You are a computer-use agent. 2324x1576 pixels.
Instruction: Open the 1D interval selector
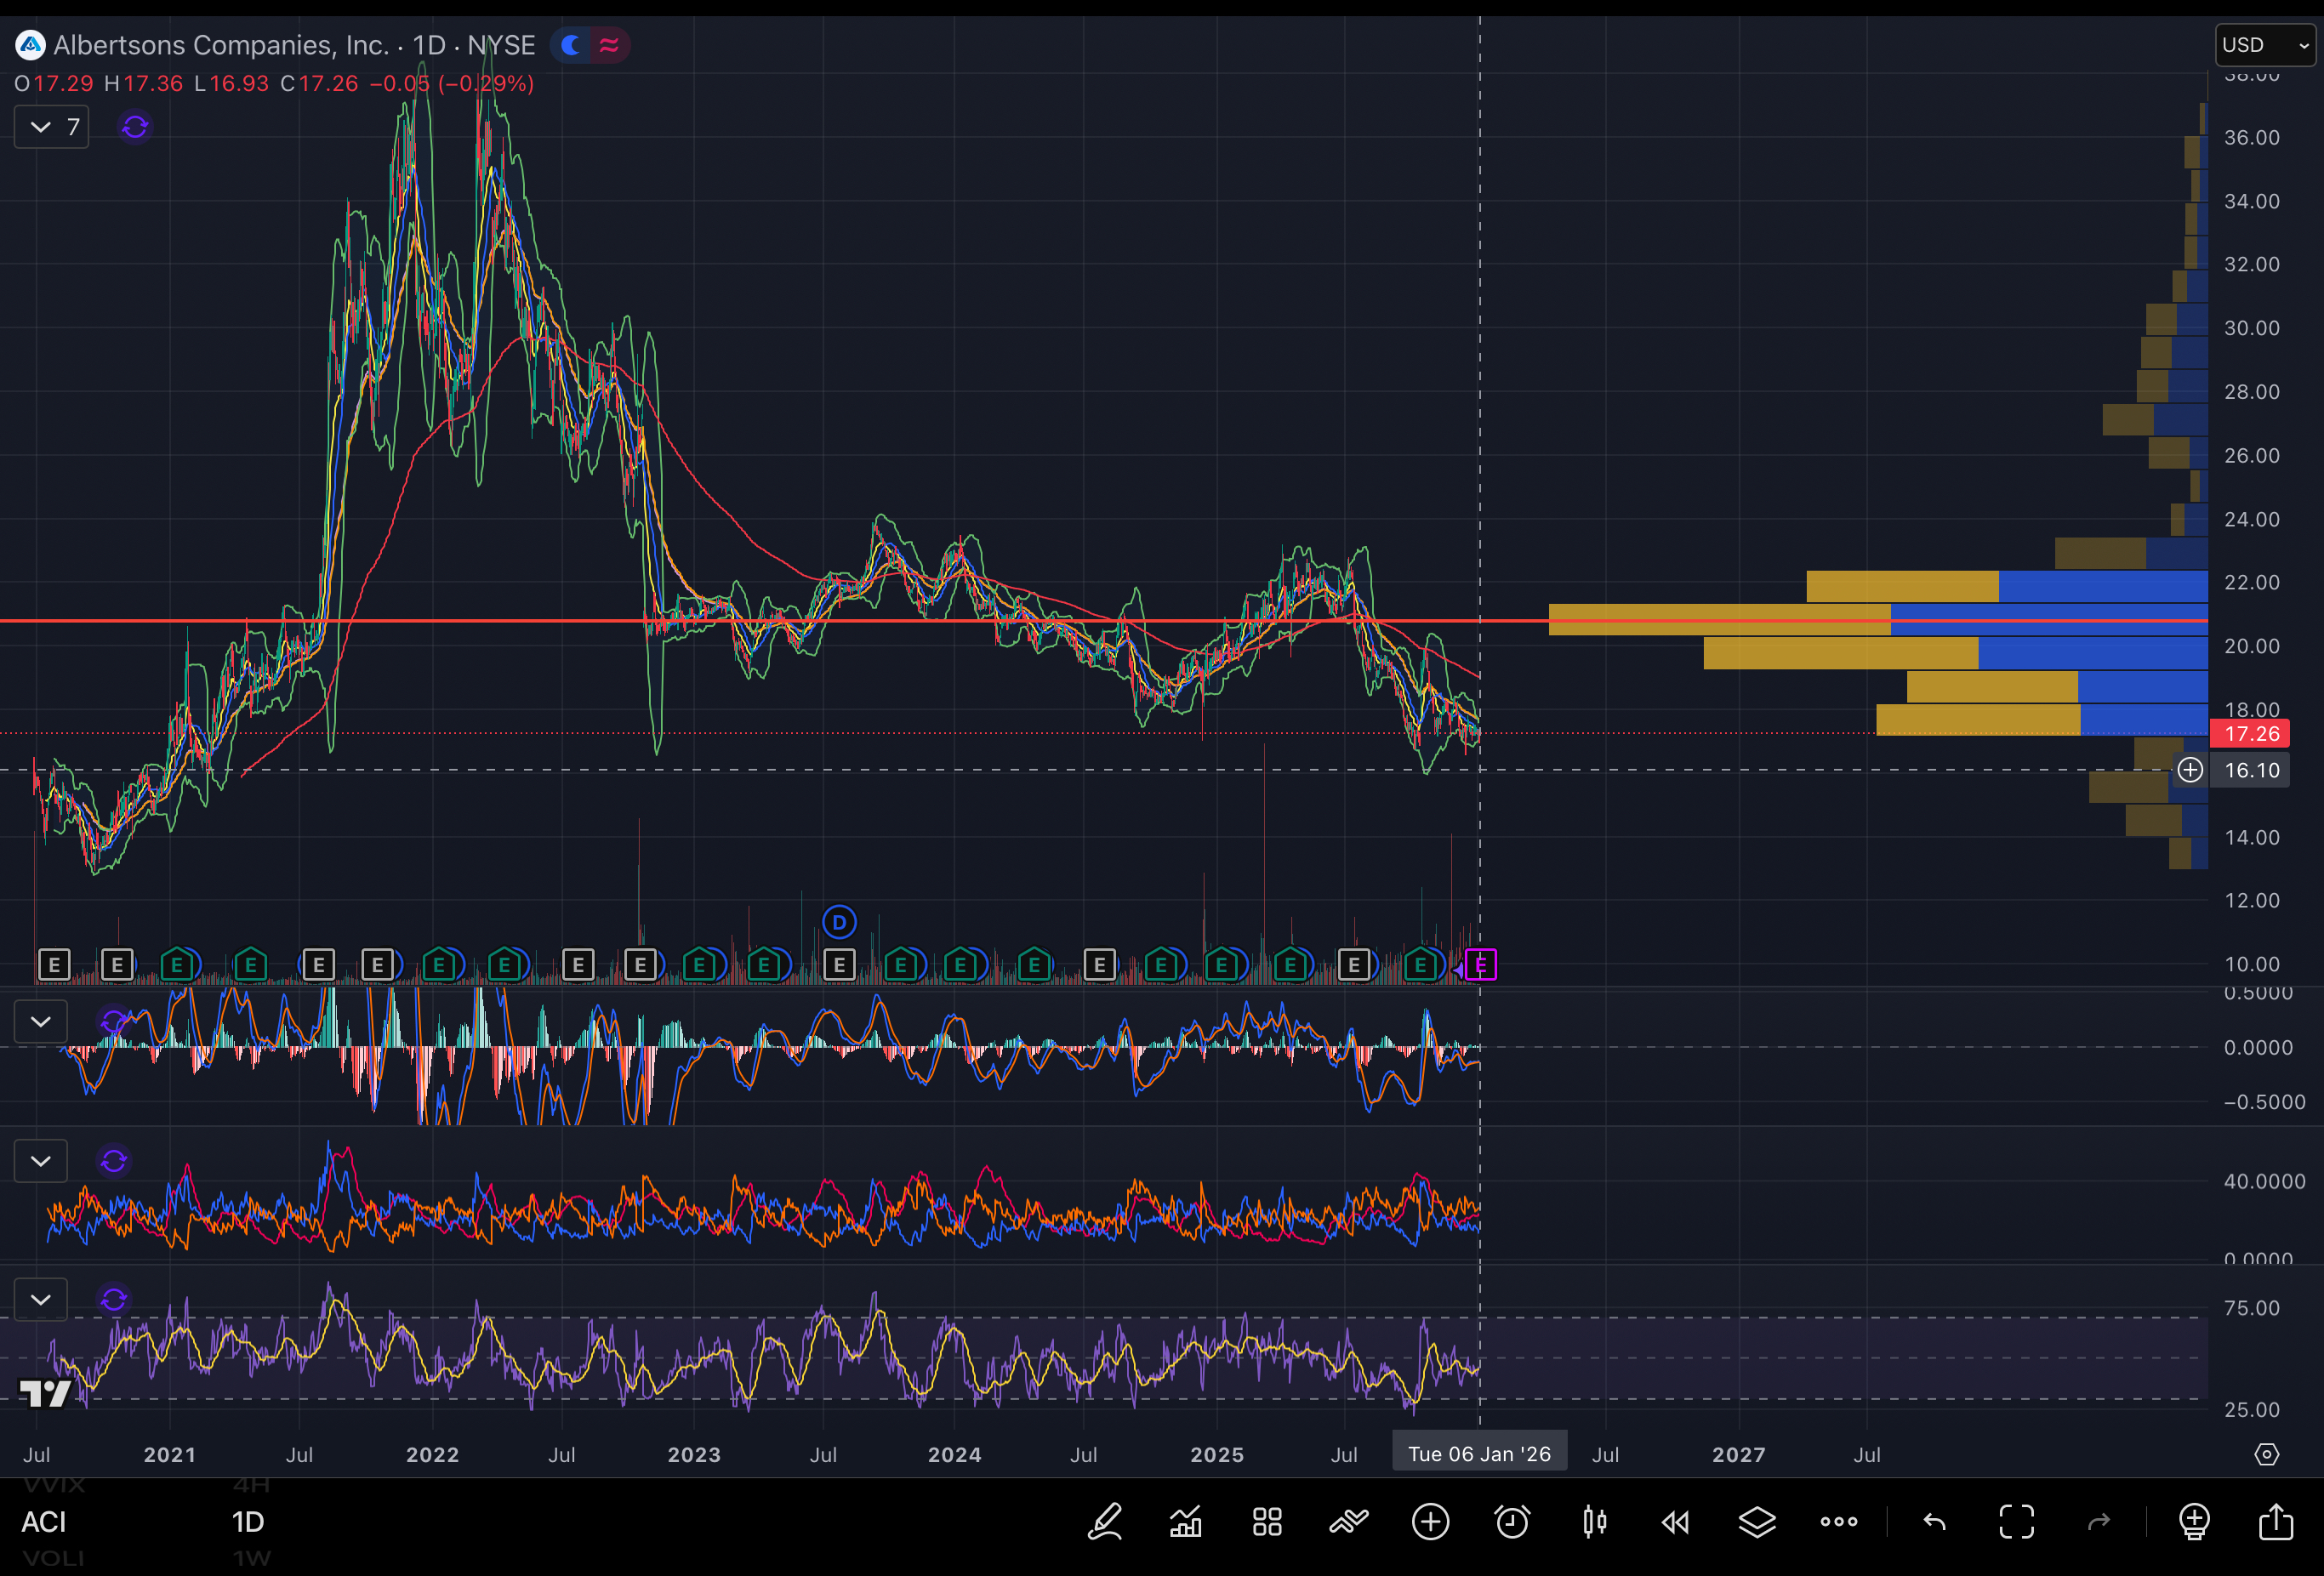[248, 1522]
